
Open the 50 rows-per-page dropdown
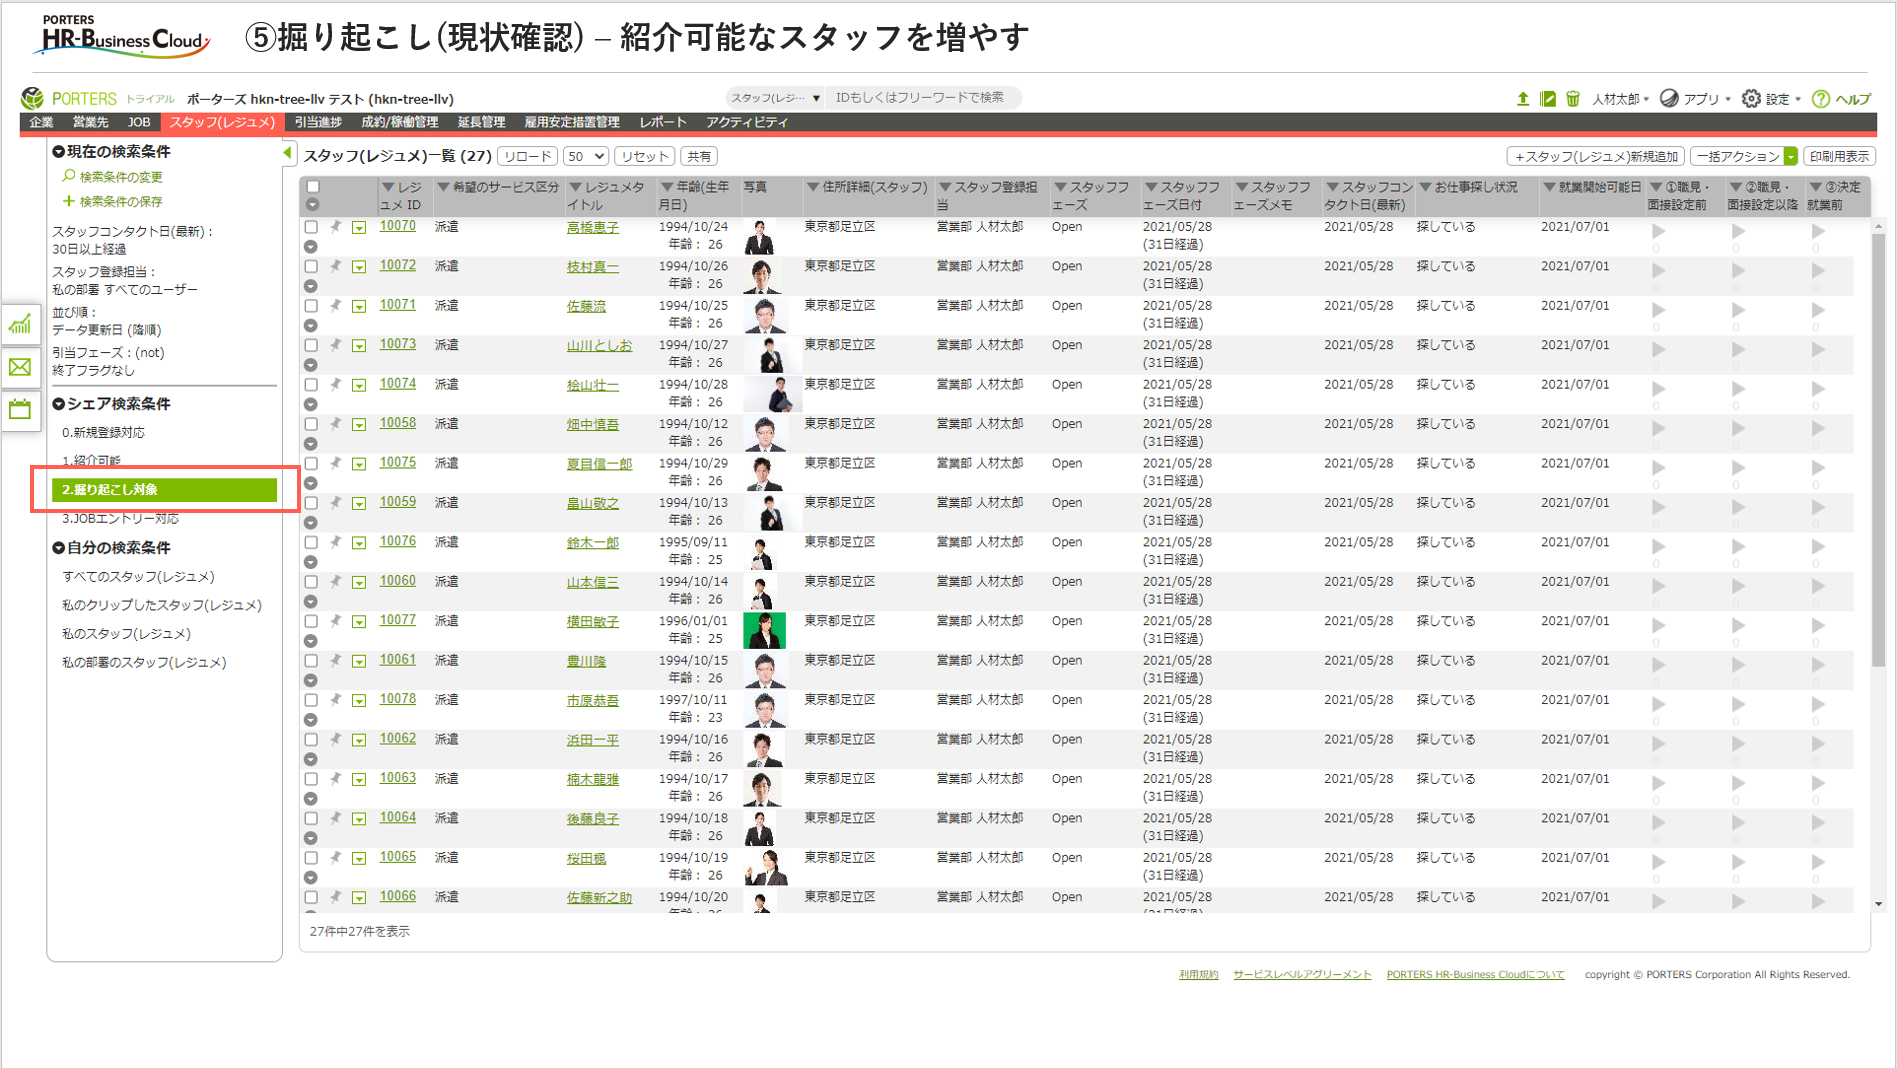click(x=585, y=156)
